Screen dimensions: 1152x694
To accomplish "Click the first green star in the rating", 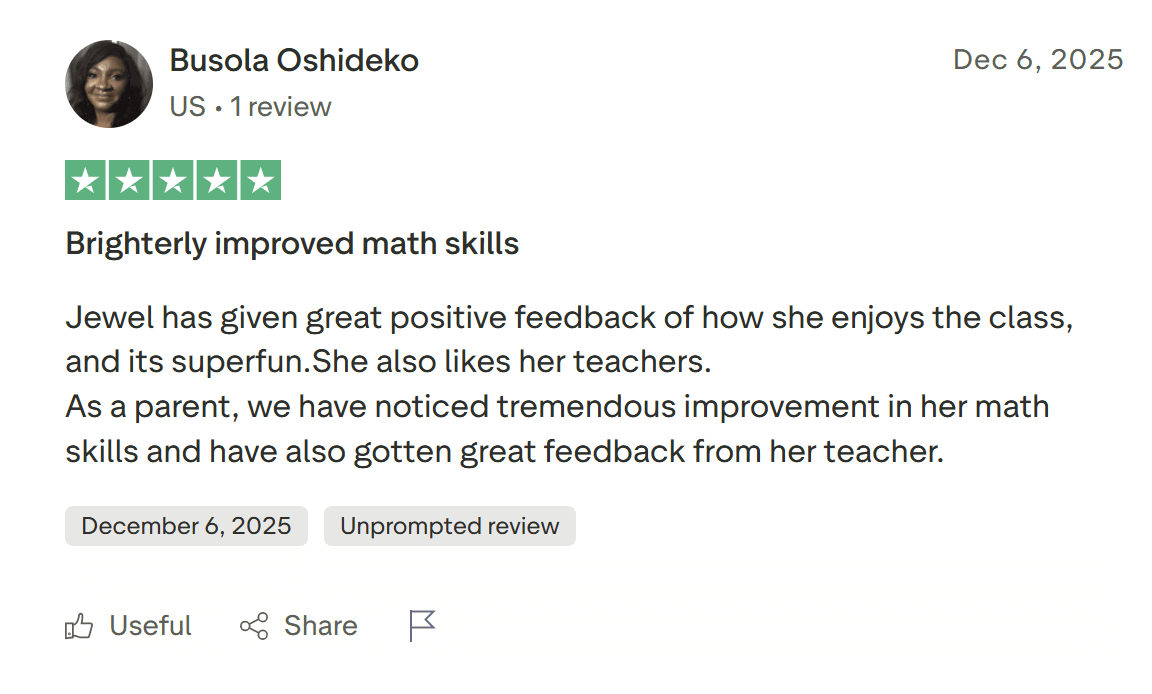I will pyautogui.click(x=87, y=180).
